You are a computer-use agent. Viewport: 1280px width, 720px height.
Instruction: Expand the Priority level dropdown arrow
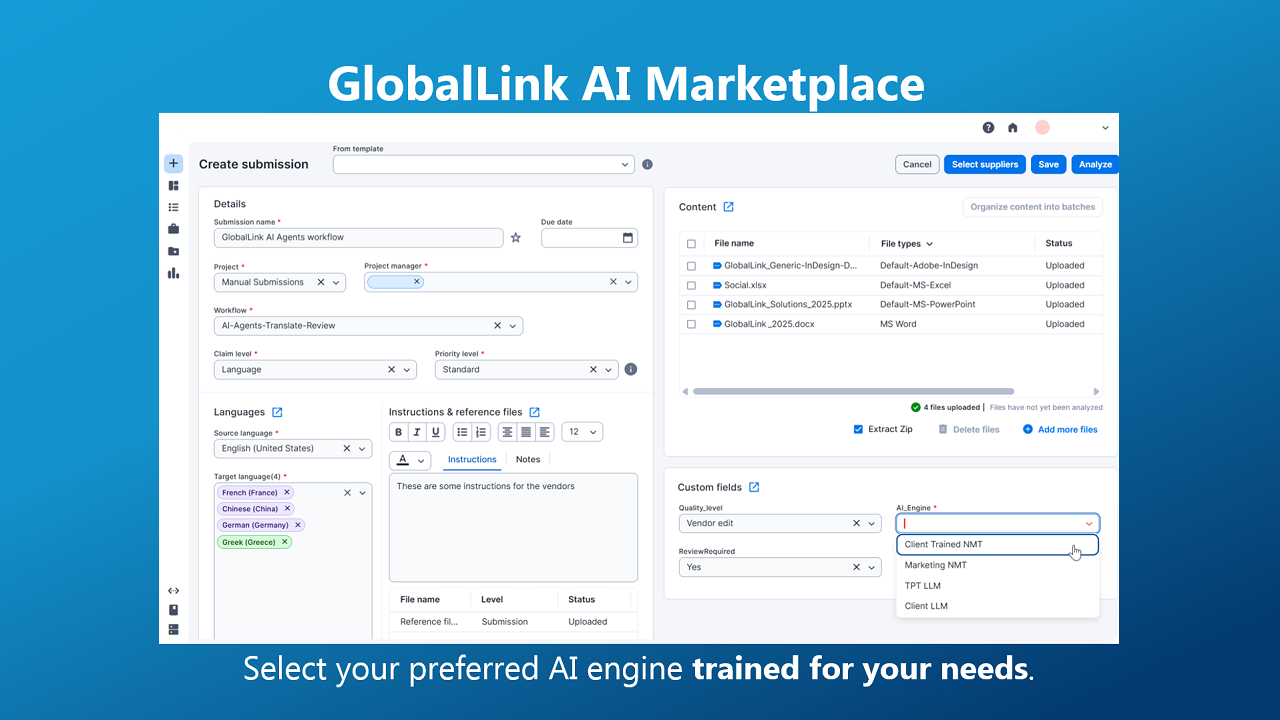tap(608, 370)
